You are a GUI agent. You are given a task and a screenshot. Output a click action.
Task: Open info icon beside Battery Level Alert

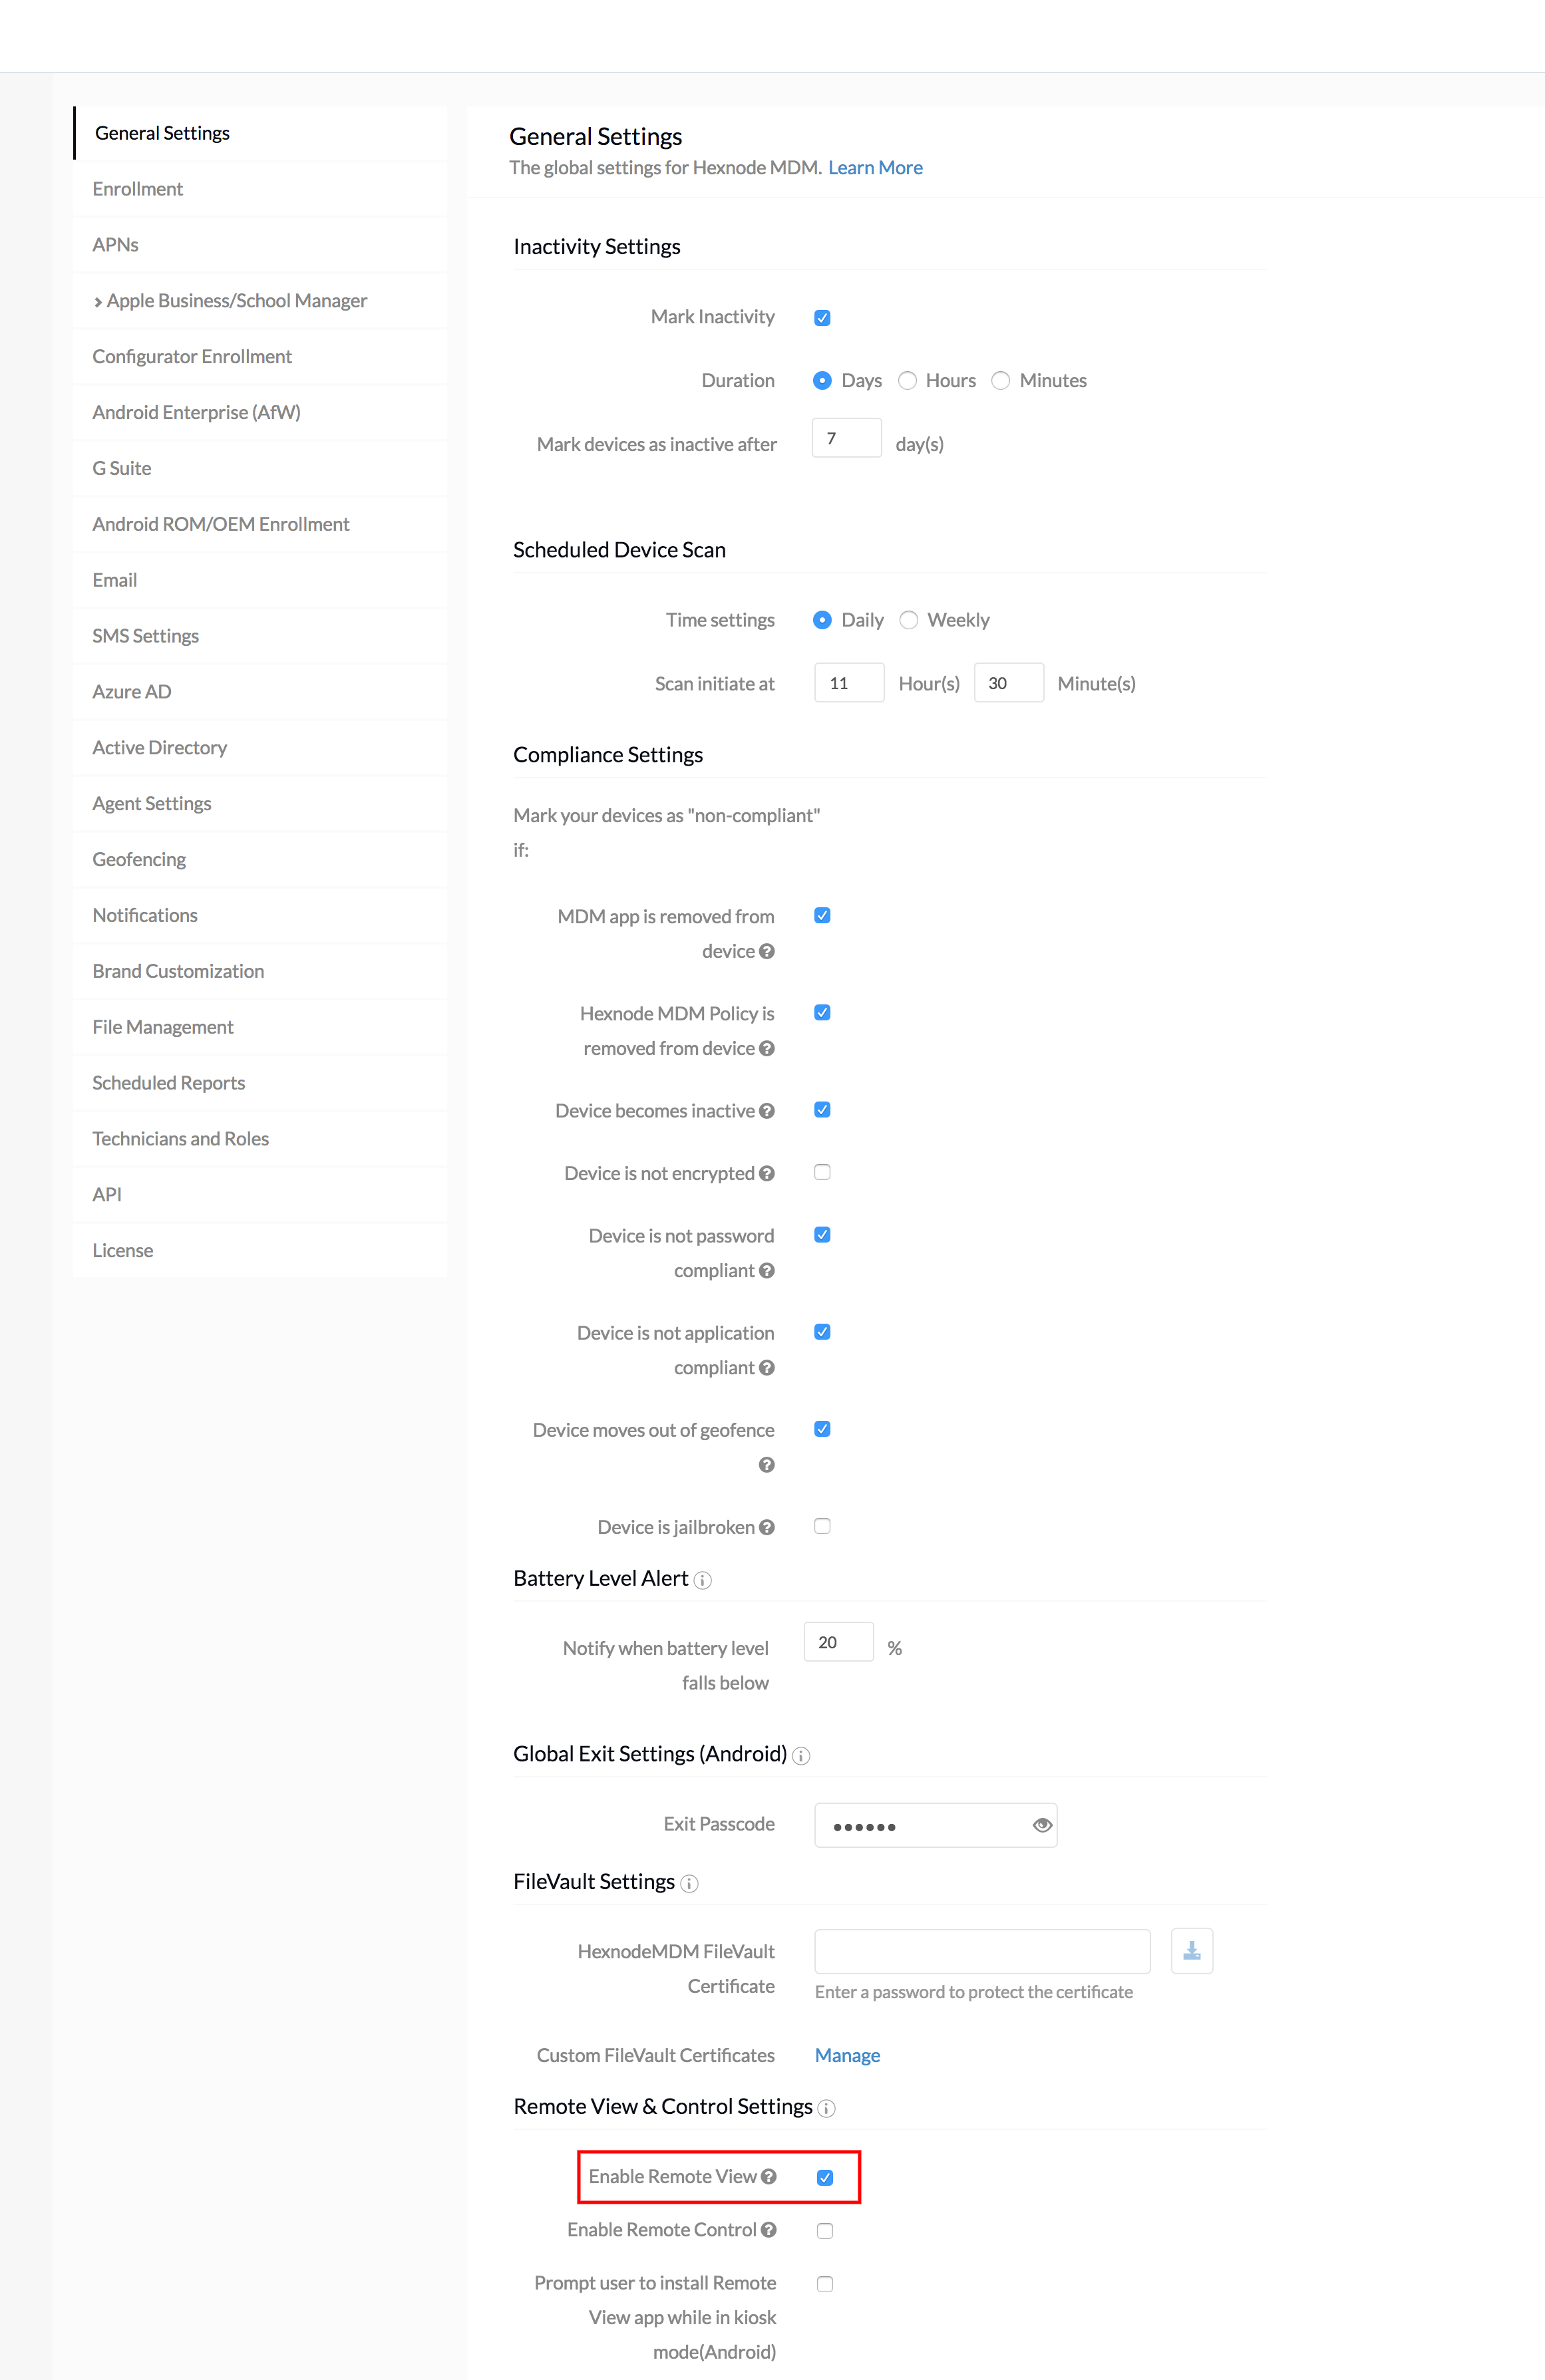[x=703, y=1580]
